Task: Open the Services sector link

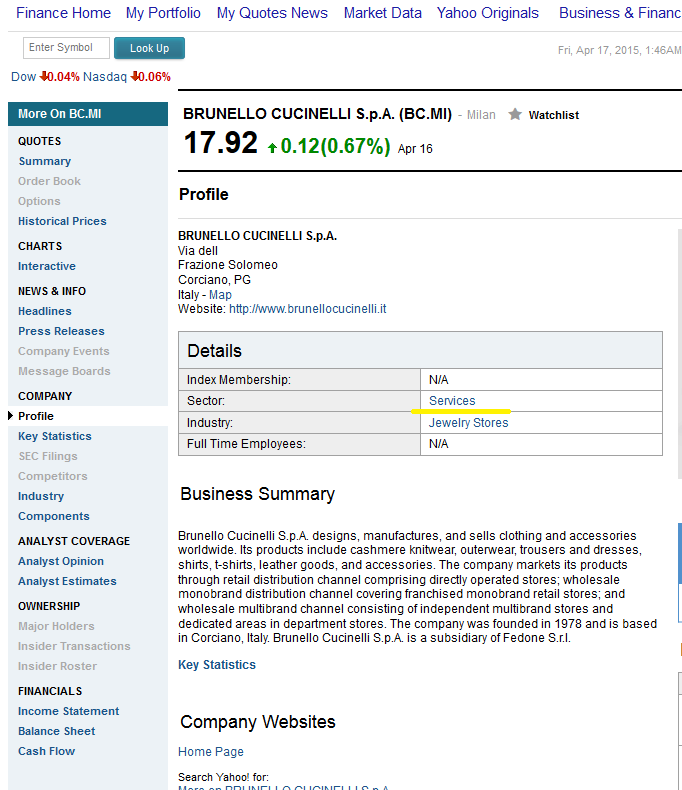Action: pos(452,401)
